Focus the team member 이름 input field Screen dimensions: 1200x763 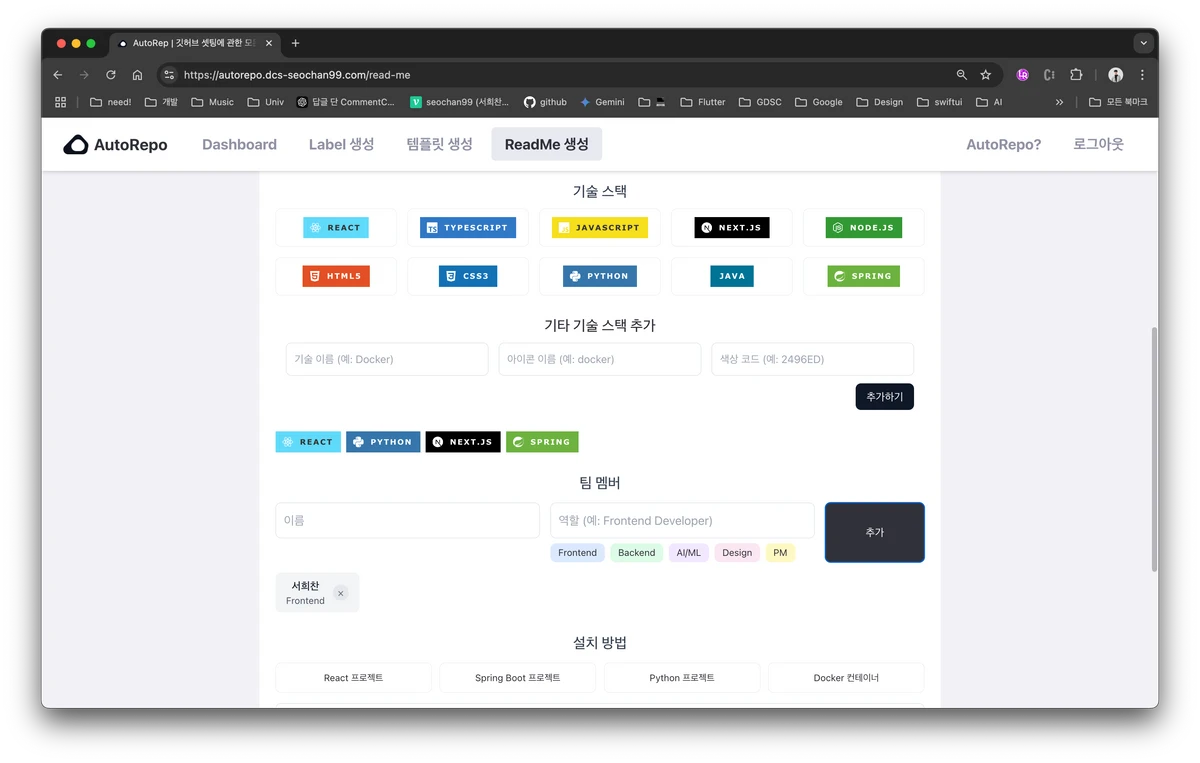pyautogui.click(x=407, y=520)
